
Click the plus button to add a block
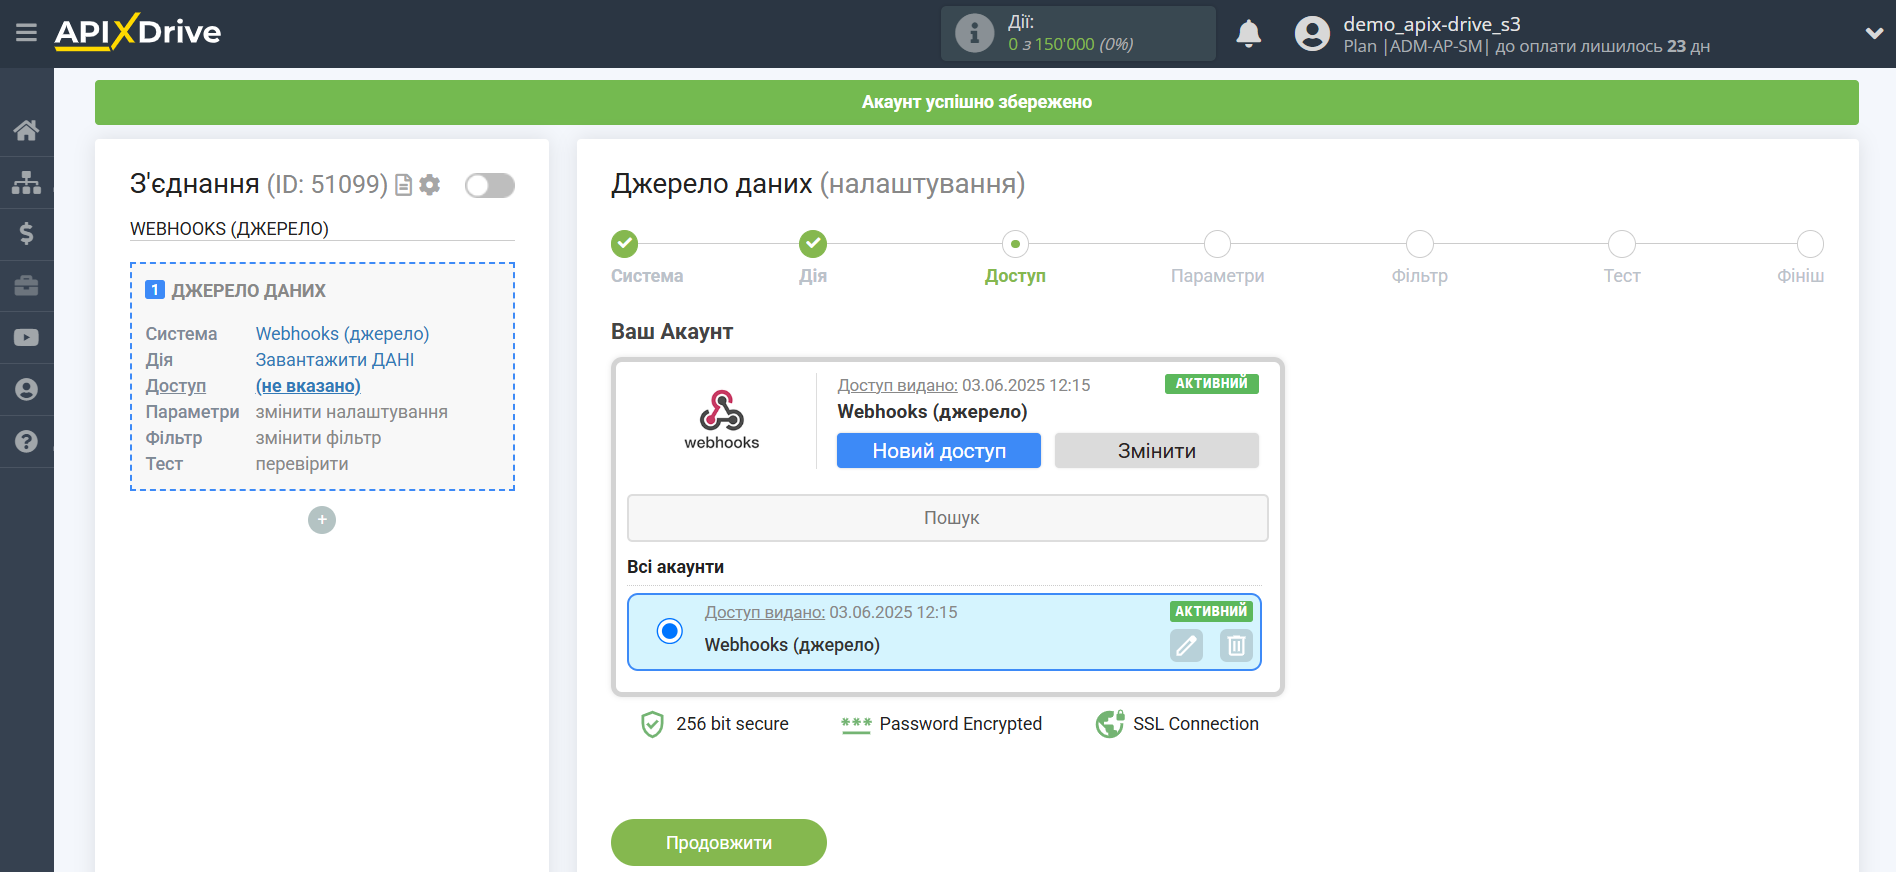pos(322,520)
